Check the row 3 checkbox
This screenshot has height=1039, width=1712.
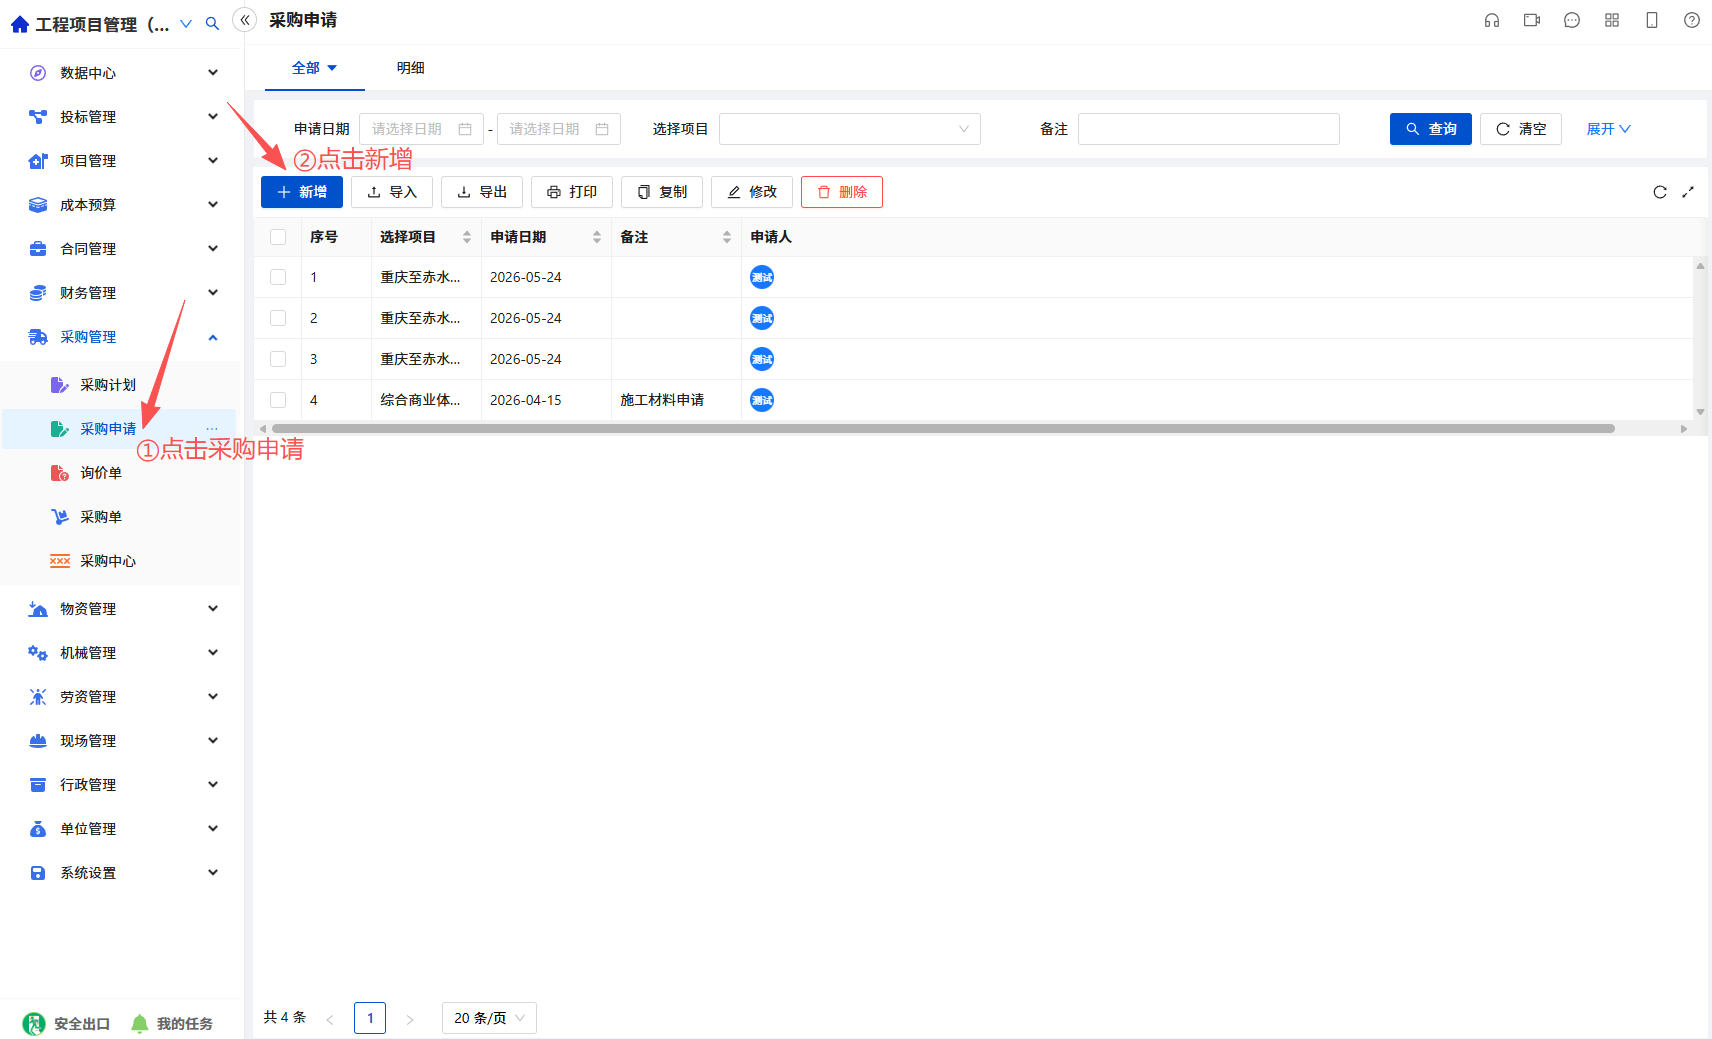pyautogui.click(x=278, y=359)
